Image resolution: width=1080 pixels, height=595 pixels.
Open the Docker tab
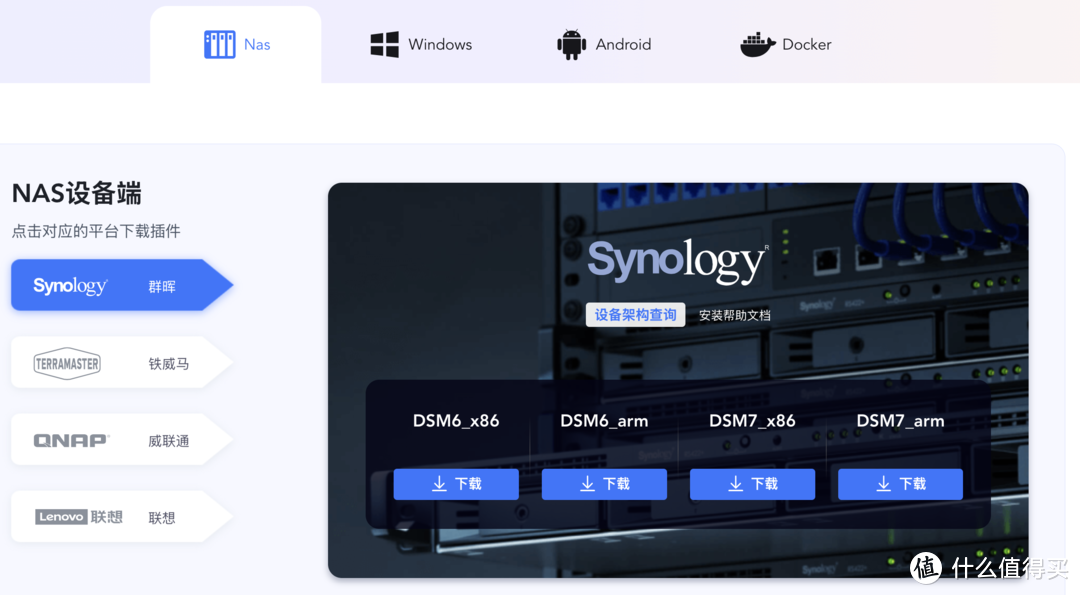pos(786,45)
